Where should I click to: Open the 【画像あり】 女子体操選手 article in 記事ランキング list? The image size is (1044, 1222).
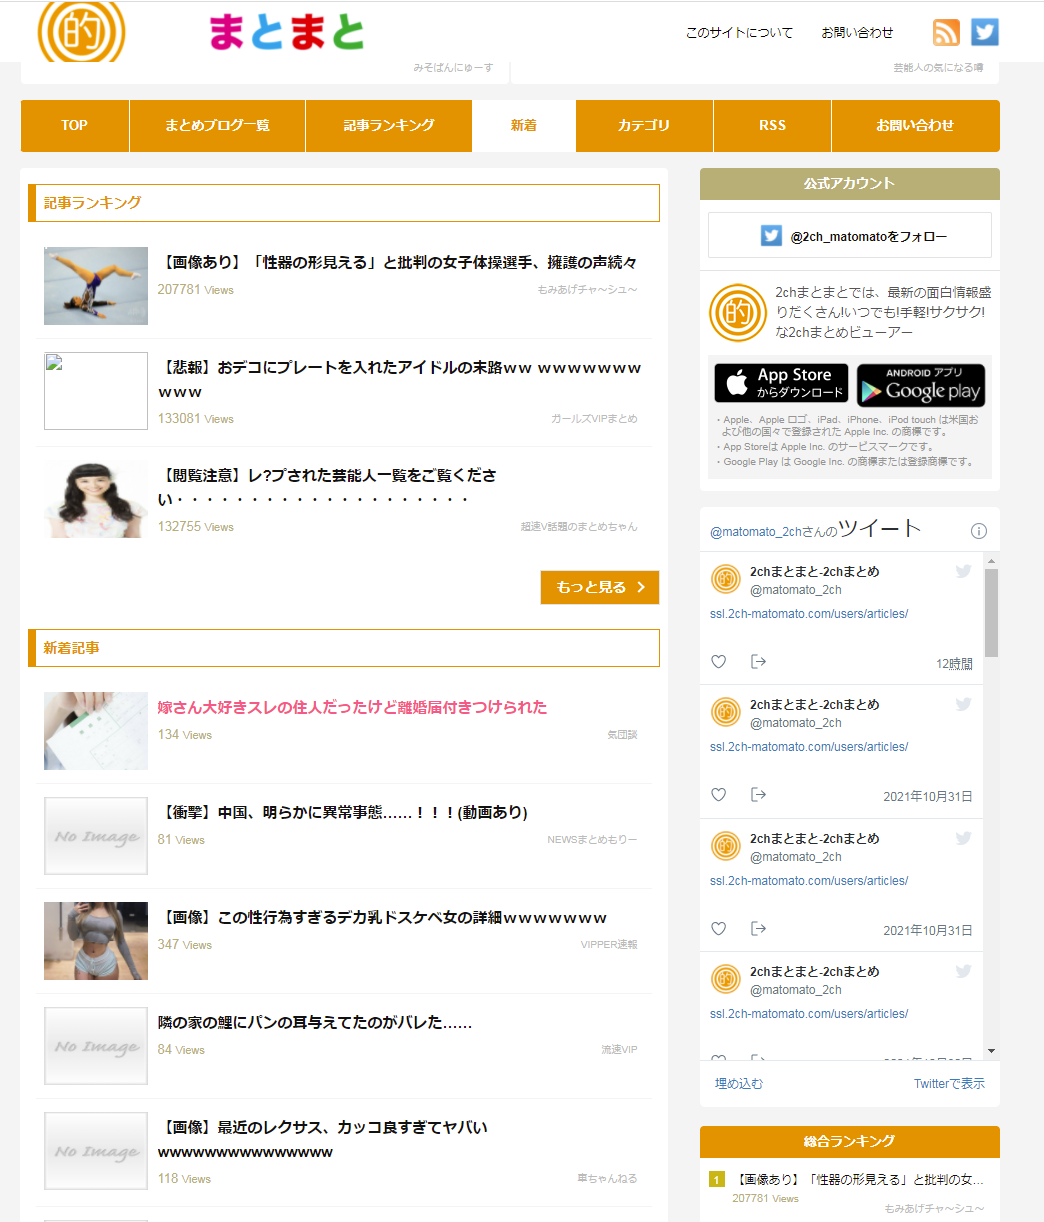click(398, 262)
